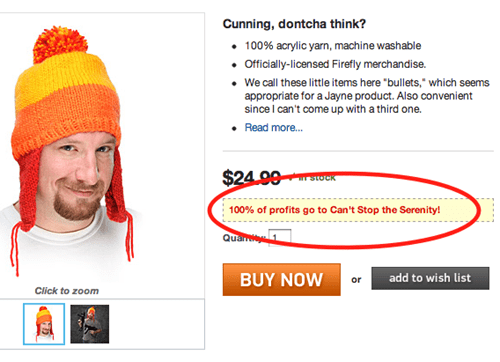500x362 pixels.
Task: Click the $24.99 price text
Action: pyautogui.click(x=251, y=178)
